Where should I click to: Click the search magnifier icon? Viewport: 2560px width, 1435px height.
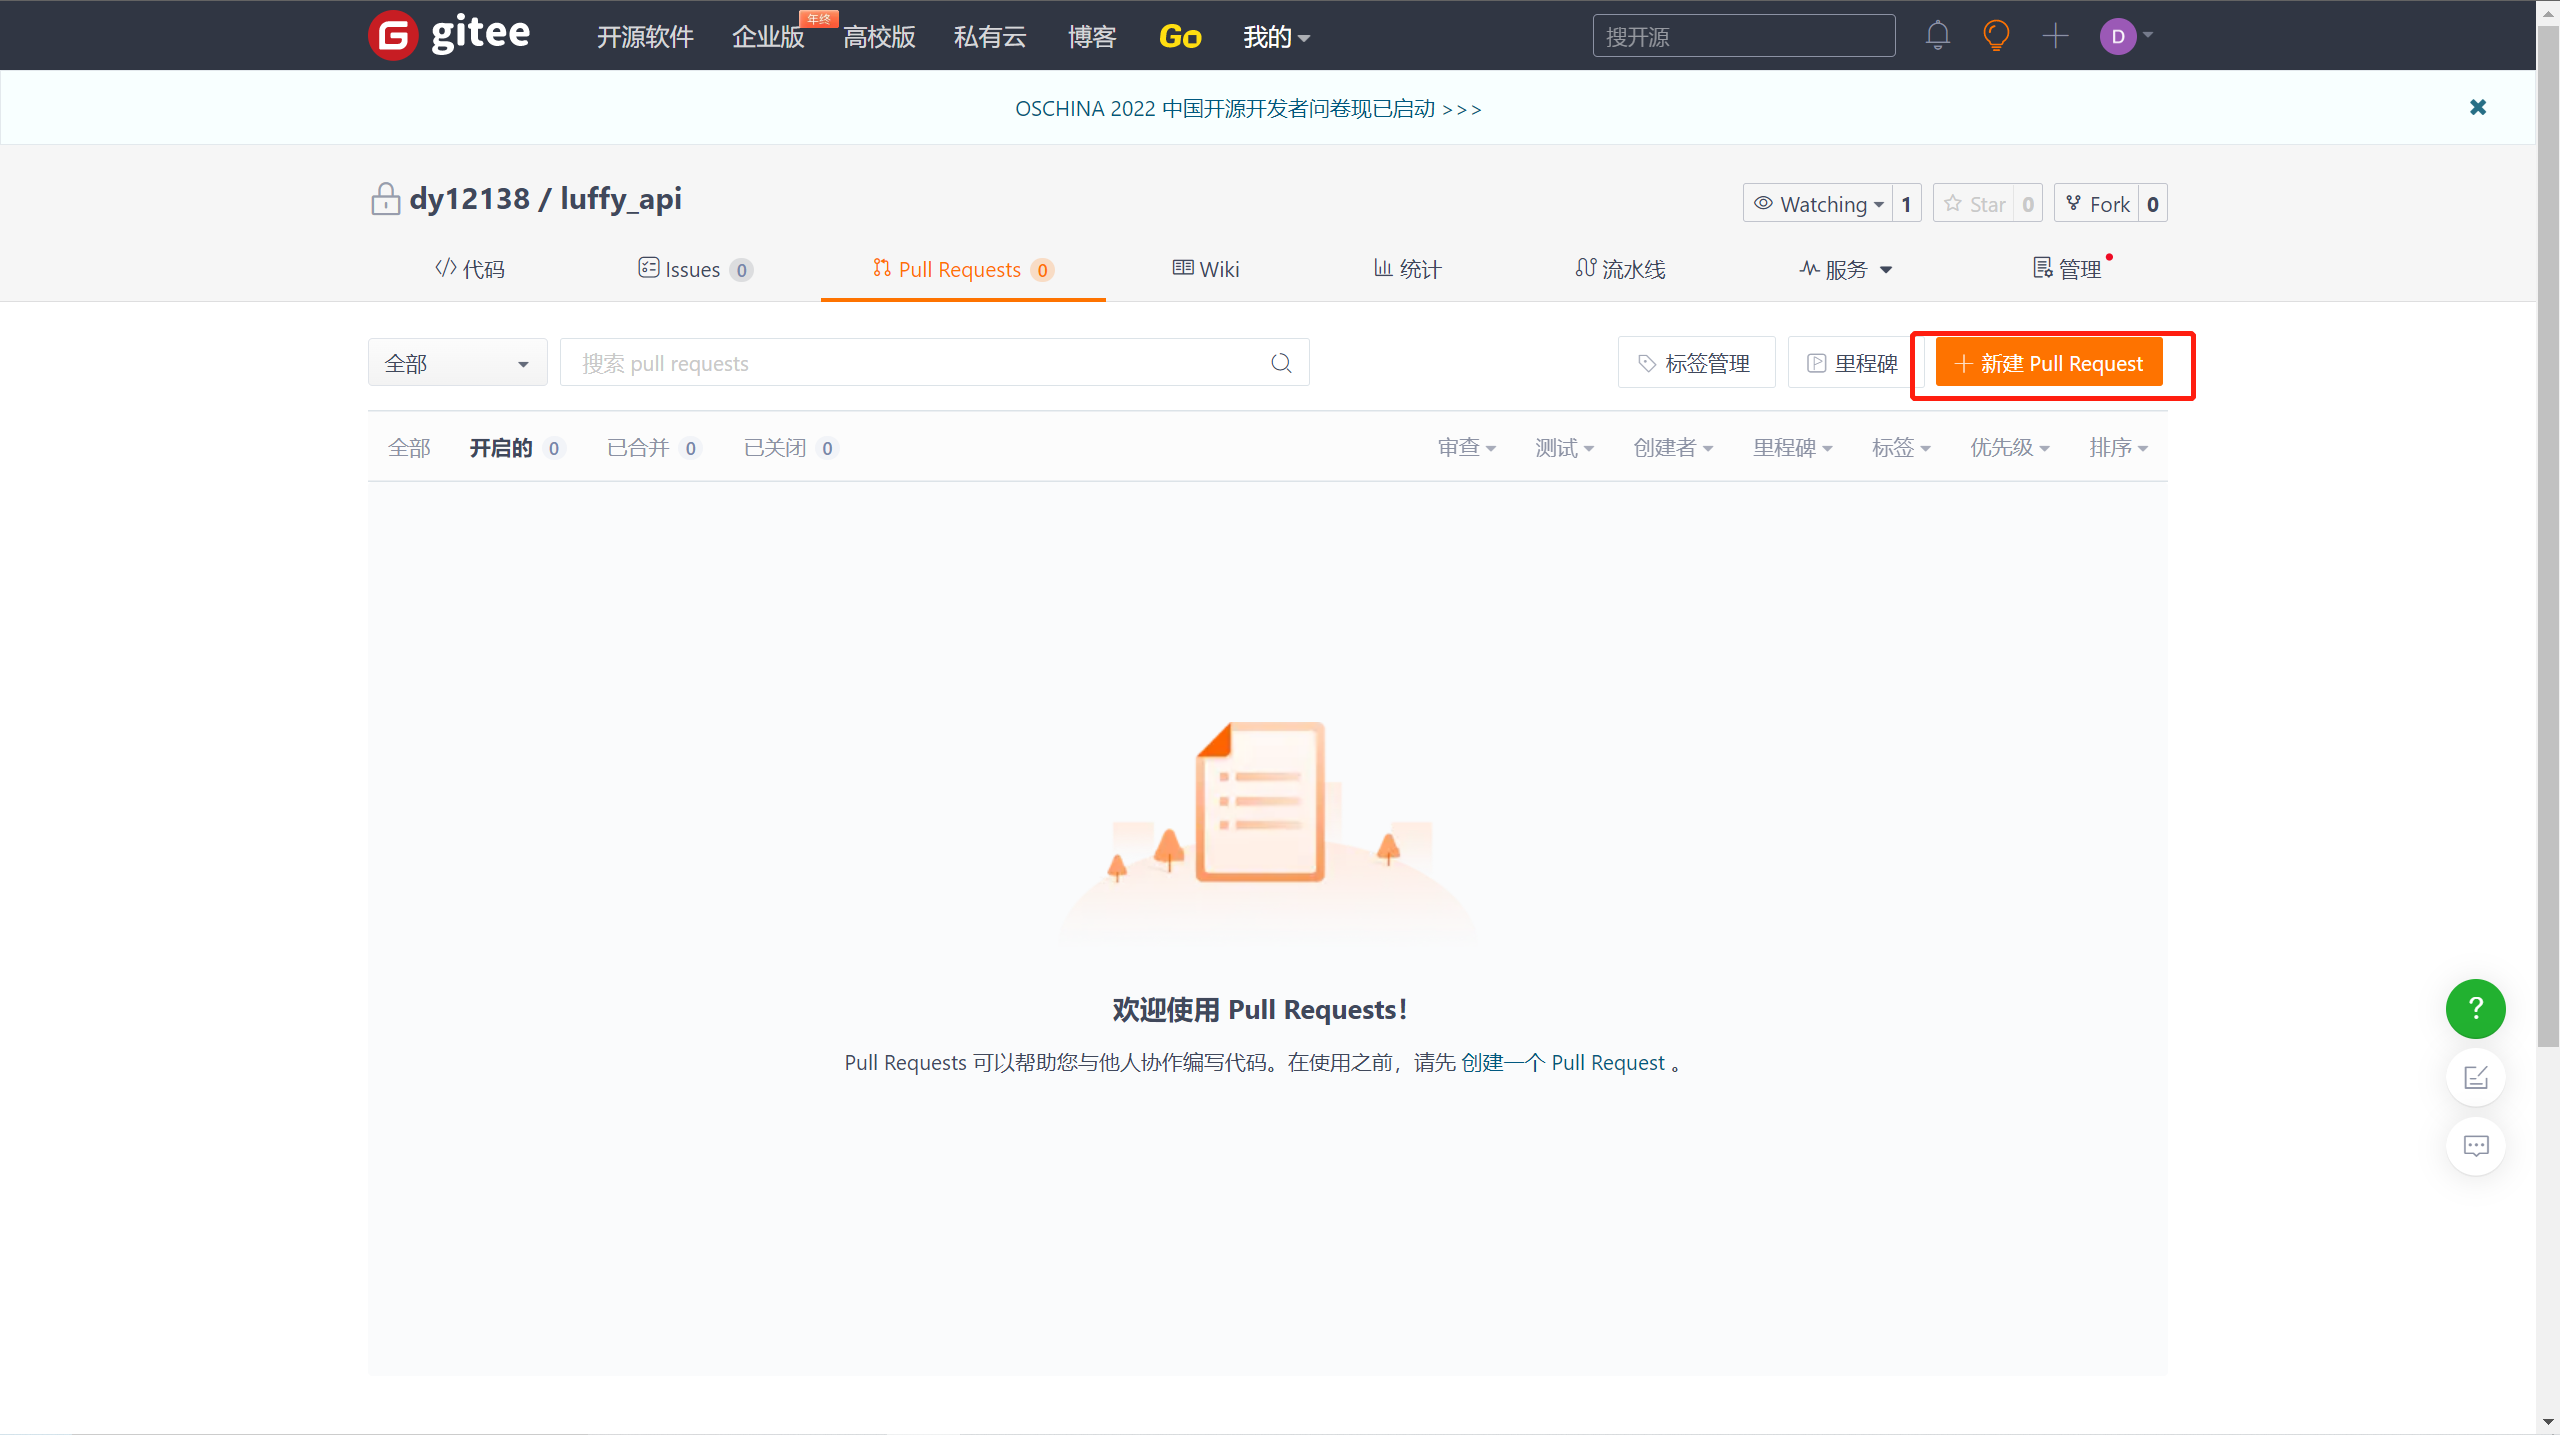pyautogui.click(x=1281, y=363)
